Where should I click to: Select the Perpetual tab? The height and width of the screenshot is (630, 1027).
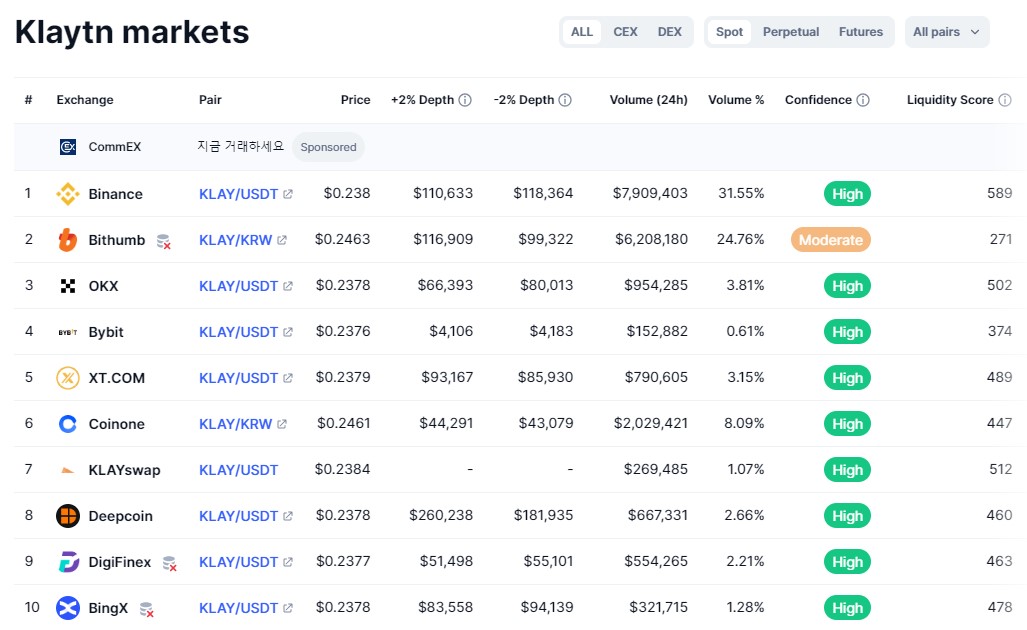790,31
